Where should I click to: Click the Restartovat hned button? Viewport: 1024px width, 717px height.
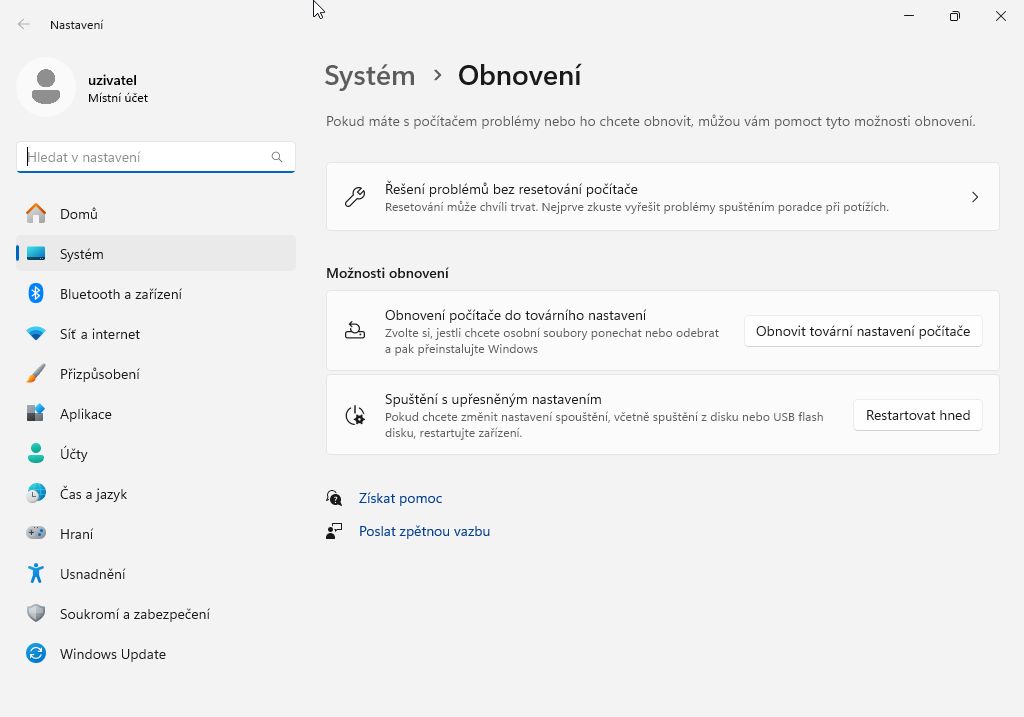point(917,415)
